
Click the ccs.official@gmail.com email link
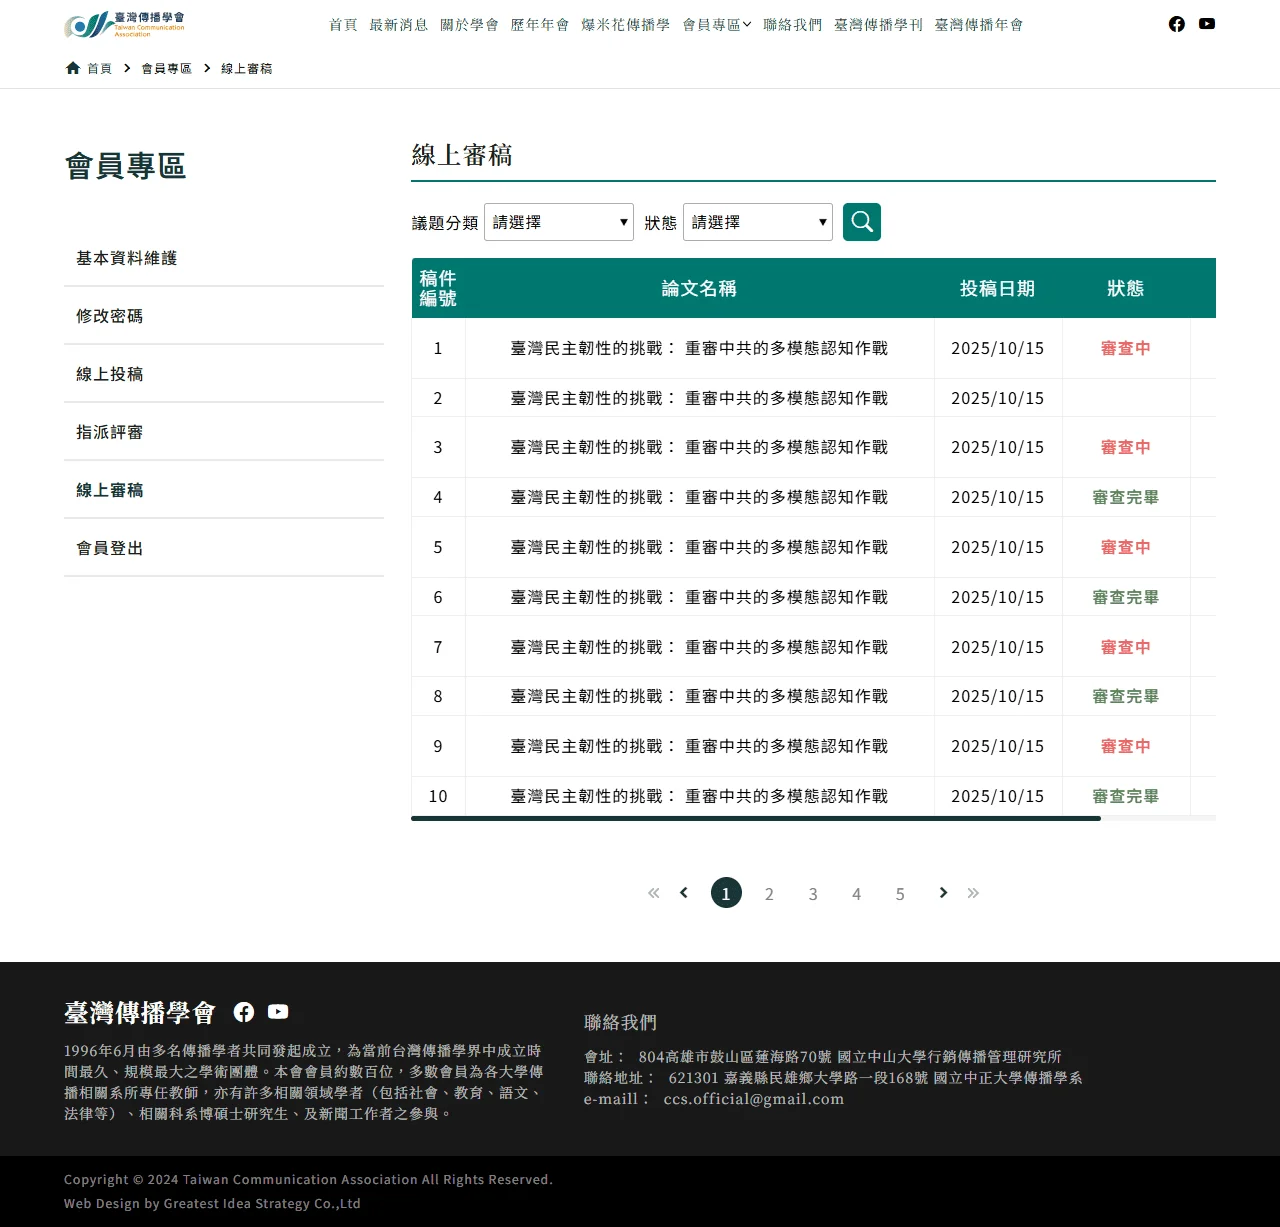[x=753, y=1098]
